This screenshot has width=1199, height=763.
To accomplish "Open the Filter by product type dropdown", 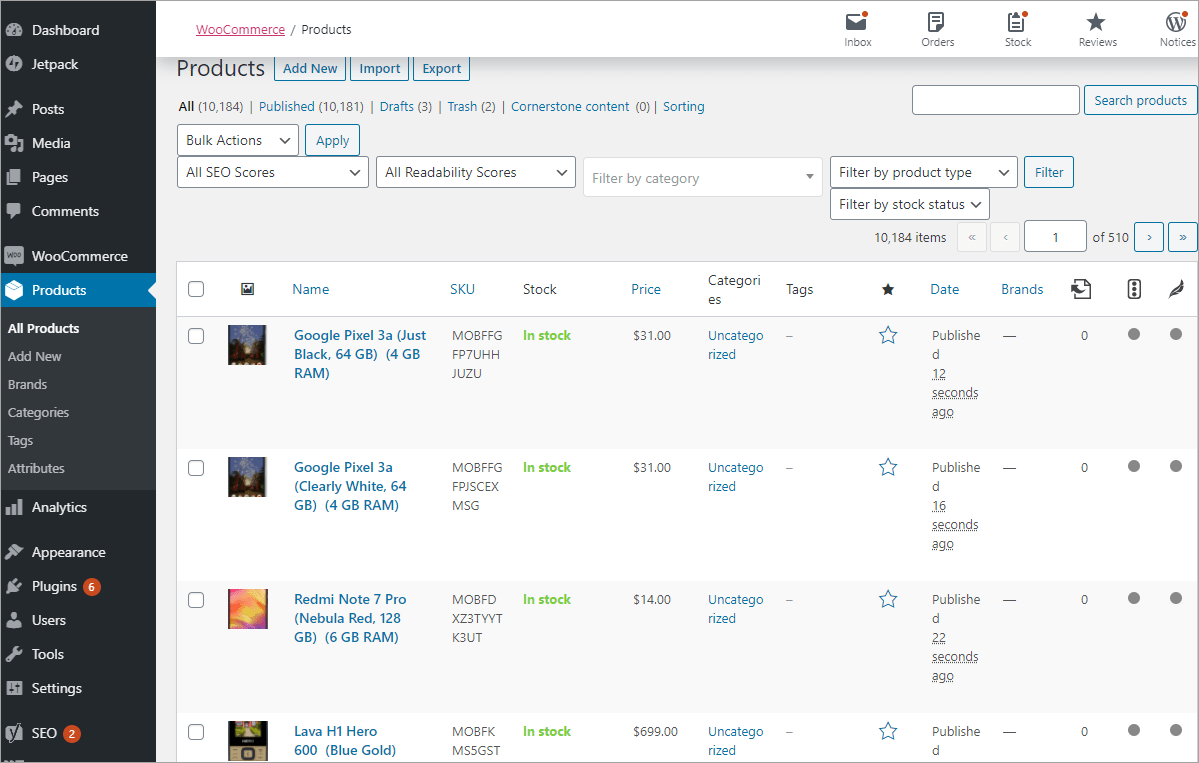I will point(924,172).
